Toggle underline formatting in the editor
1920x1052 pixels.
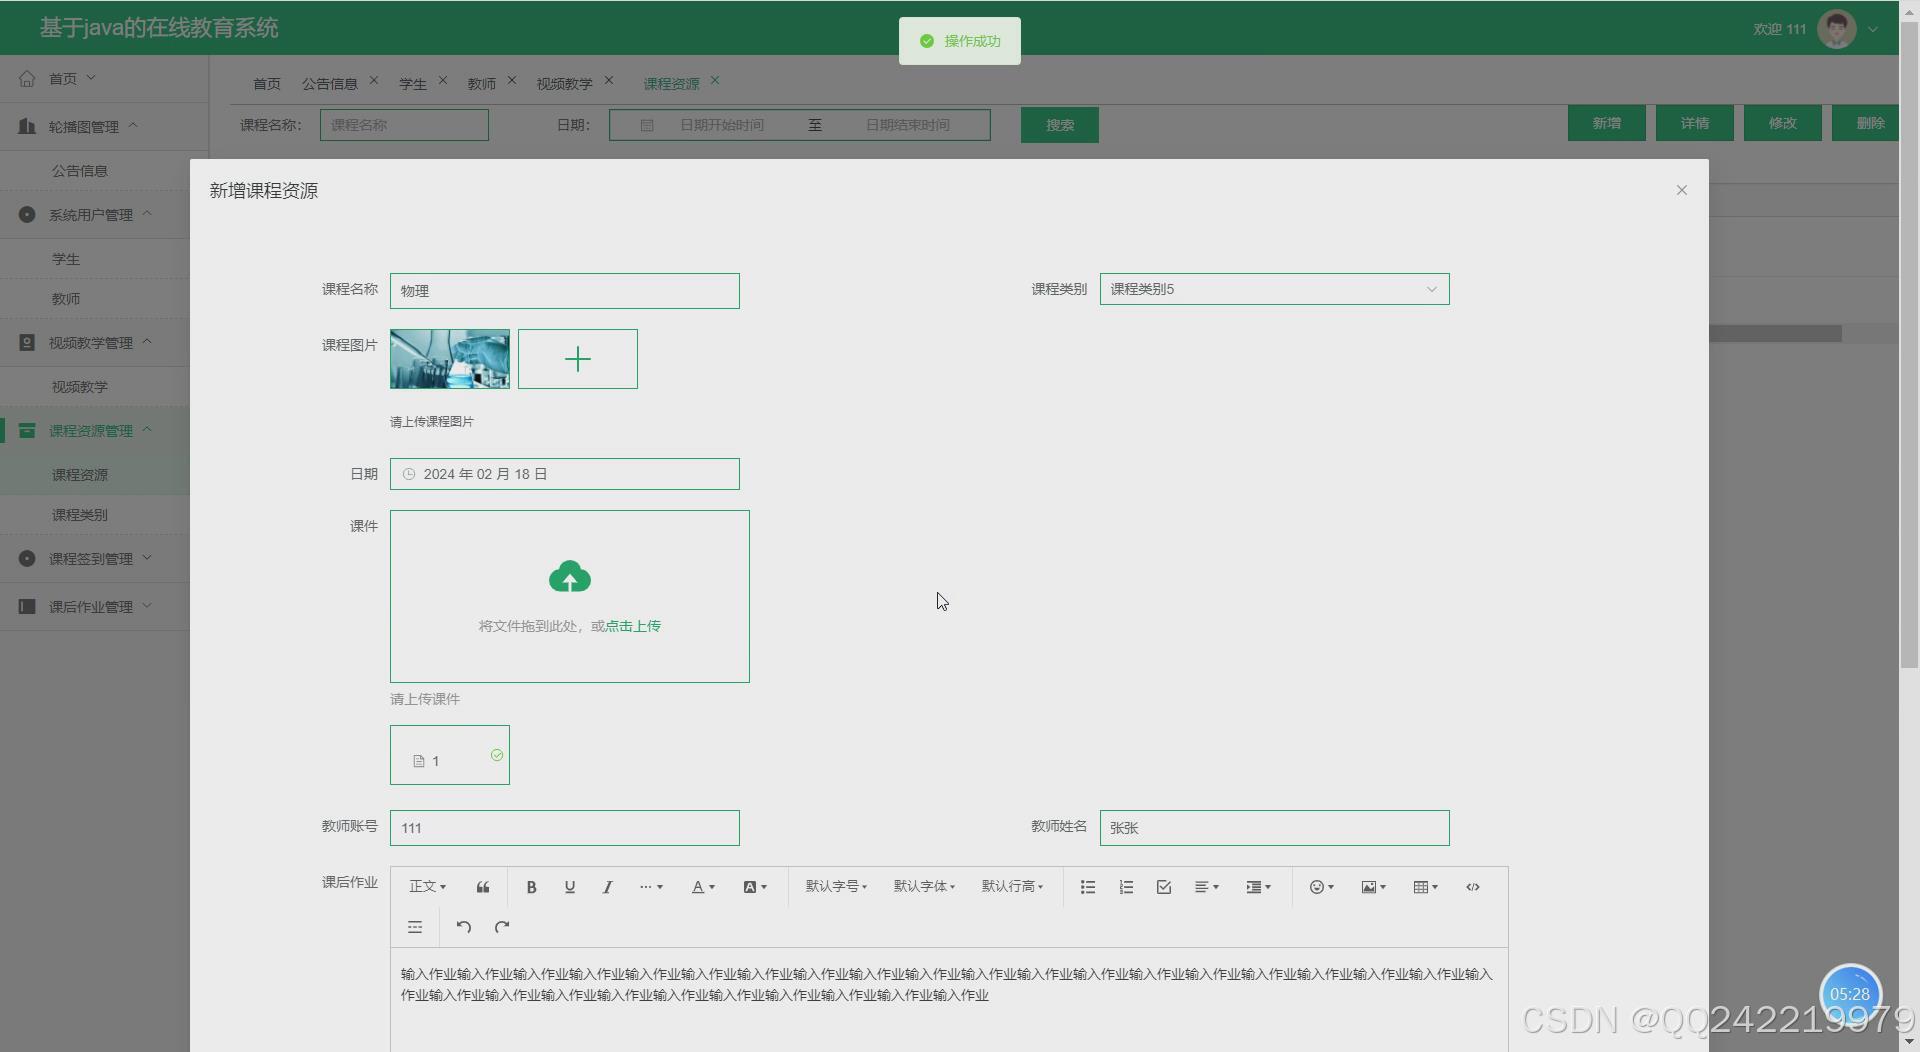[569, 887]
